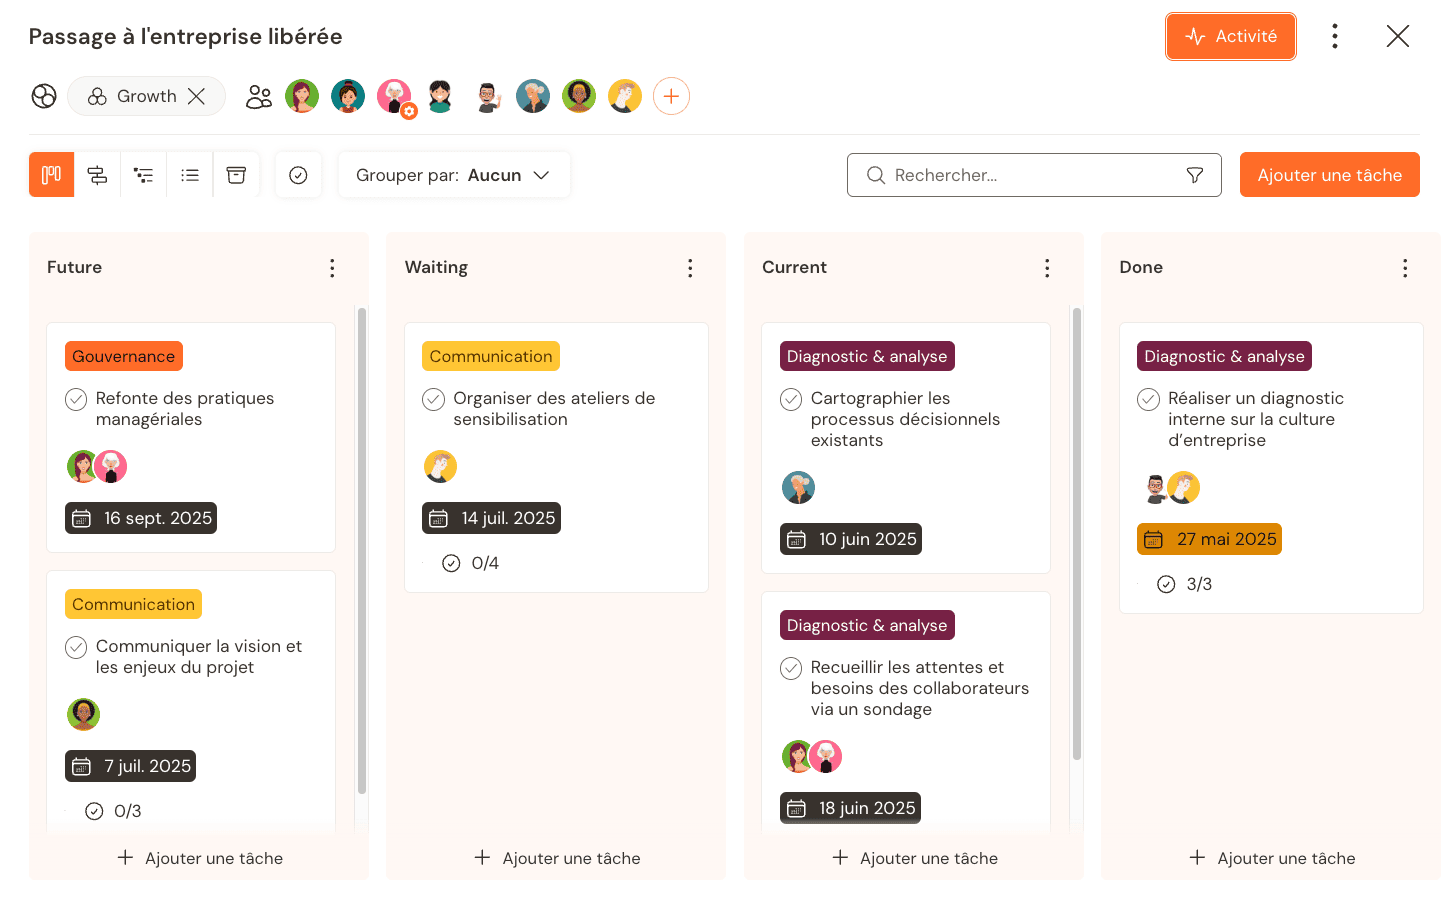
Task: Check off 'Organiser des ateliers de sensibilisation'
Action: point(433,399)
